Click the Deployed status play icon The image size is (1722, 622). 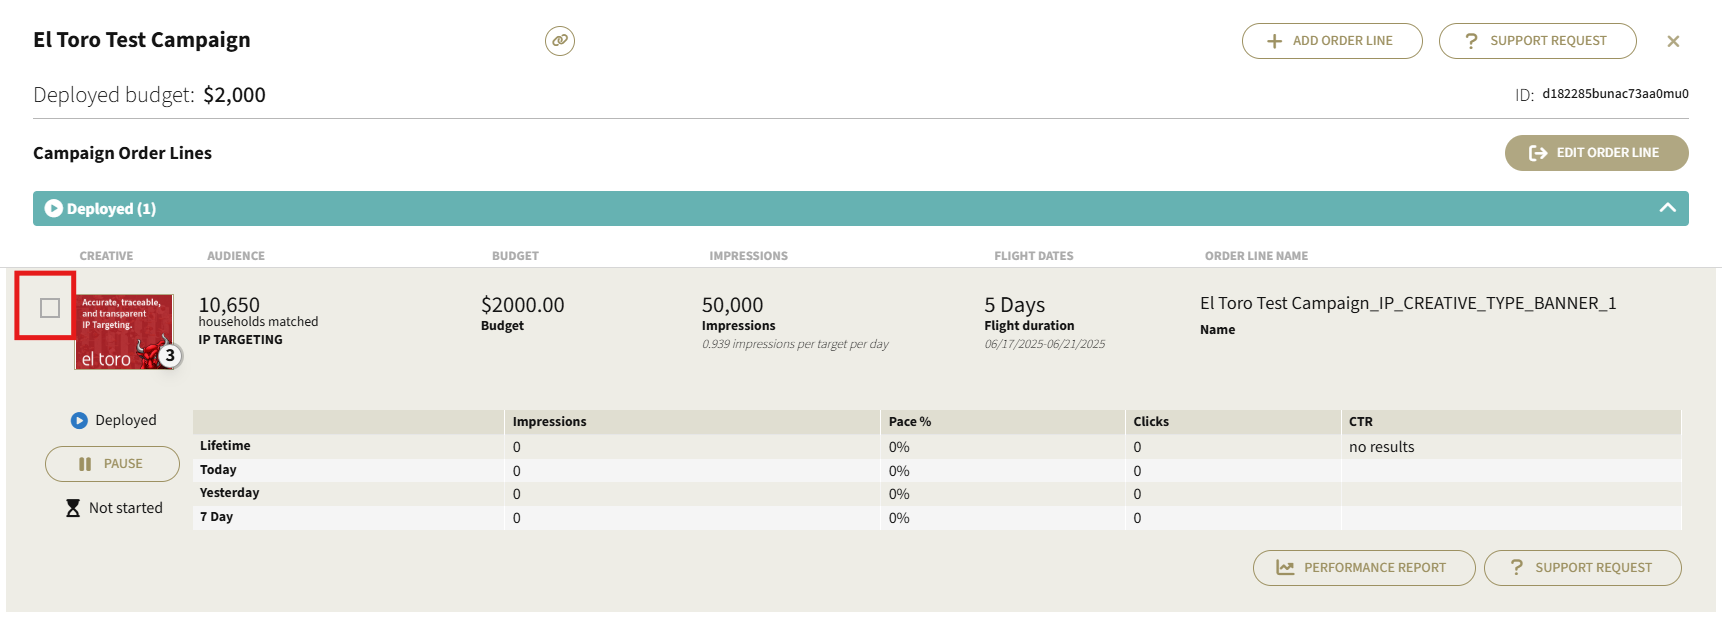[x=79, y=421]
